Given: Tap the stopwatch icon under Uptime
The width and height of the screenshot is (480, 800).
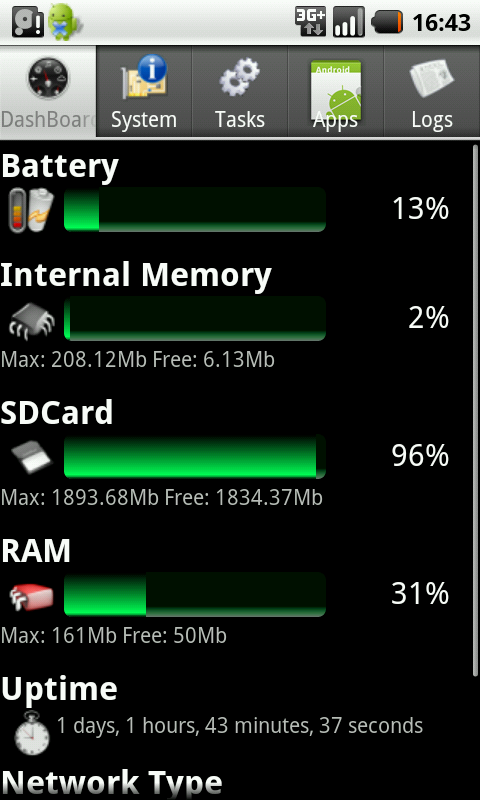Looking at the screenshot, I should tap(31, 733).
